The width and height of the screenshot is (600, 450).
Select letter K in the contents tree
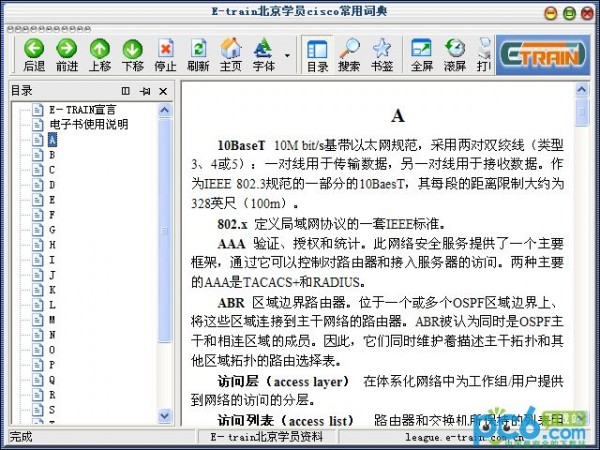[52, 290]
